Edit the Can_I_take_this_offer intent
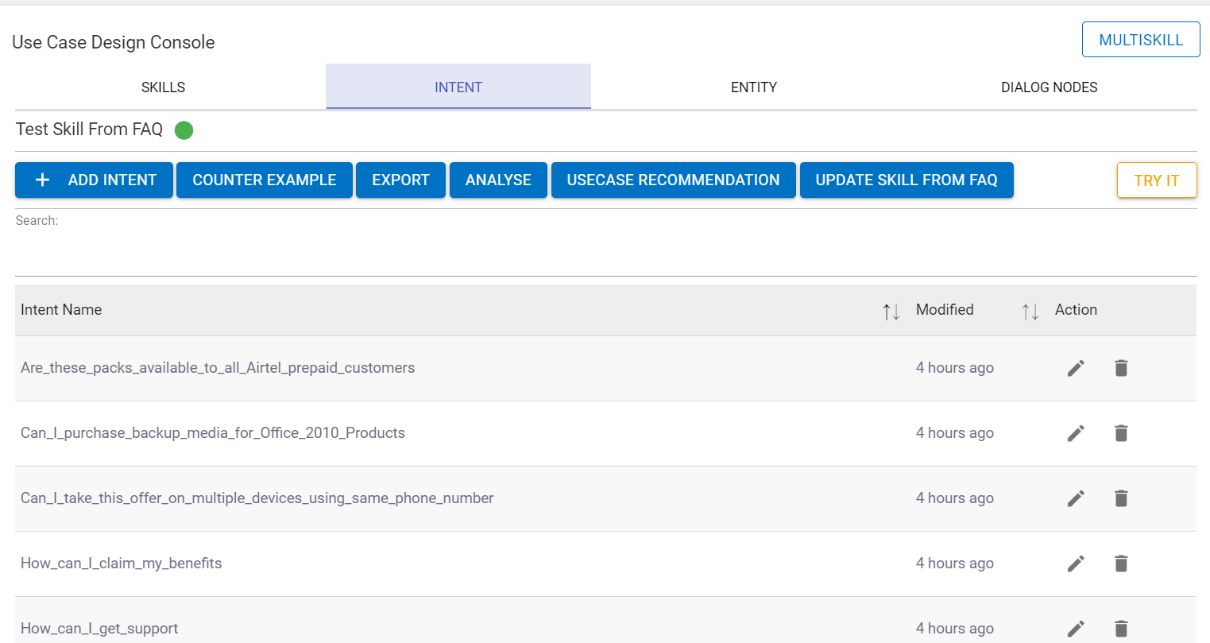Screen dimensions: 1210x643 pyautogui.click(x=1076, y=498)
